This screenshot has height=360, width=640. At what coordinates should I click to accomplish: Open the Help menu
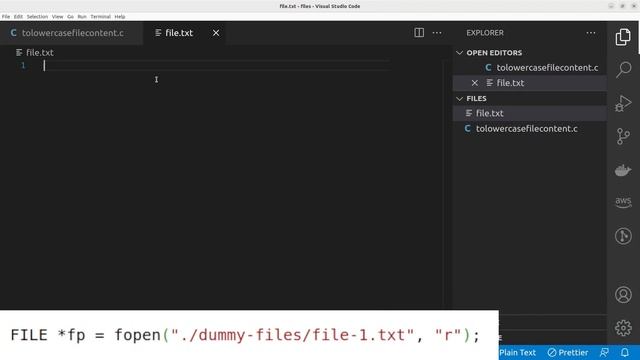pos(120,17)
